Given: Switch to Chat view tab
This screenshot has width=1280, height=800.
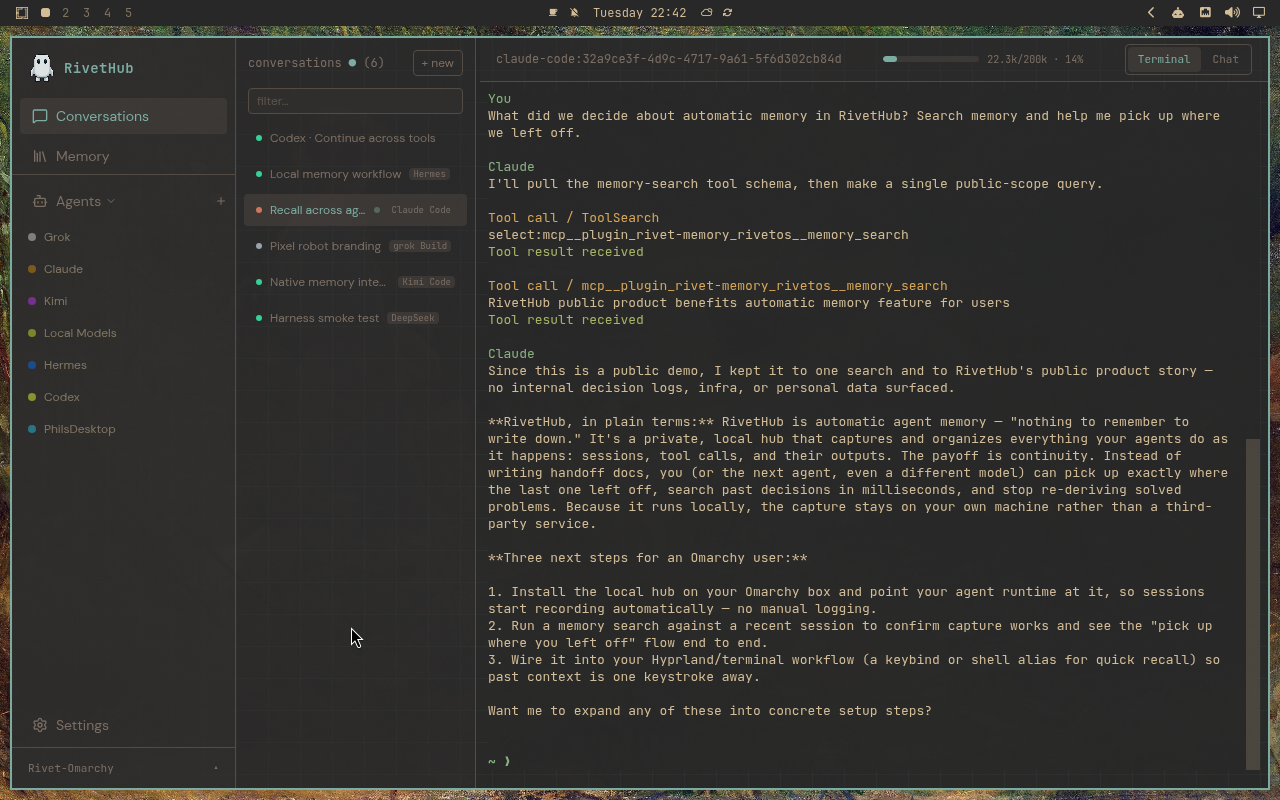Looking at the screenshot, I should coord(1225,59).
